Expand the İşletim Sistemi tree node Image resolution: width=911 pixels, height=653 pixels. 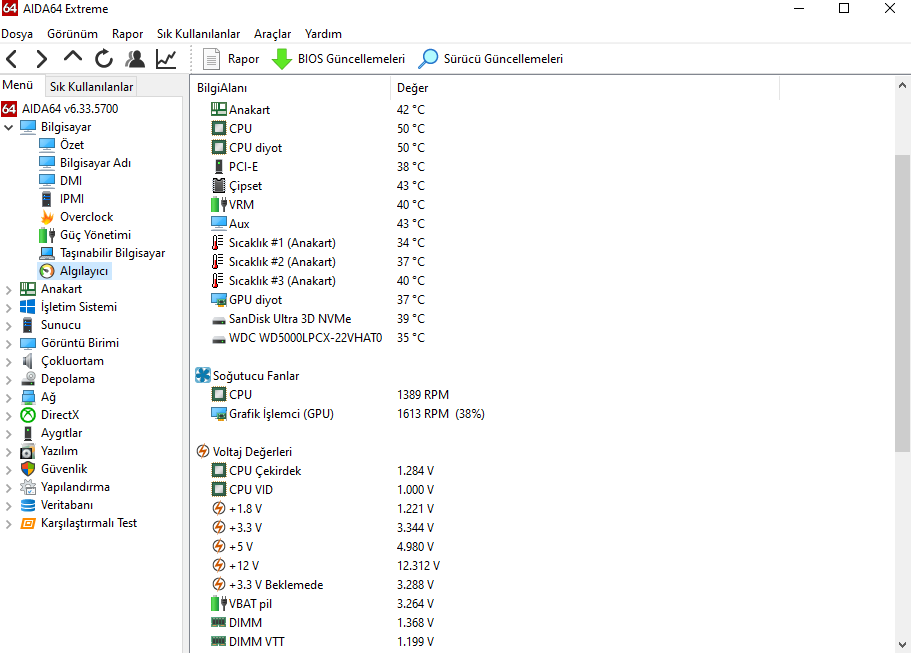(x=9, y=307)
